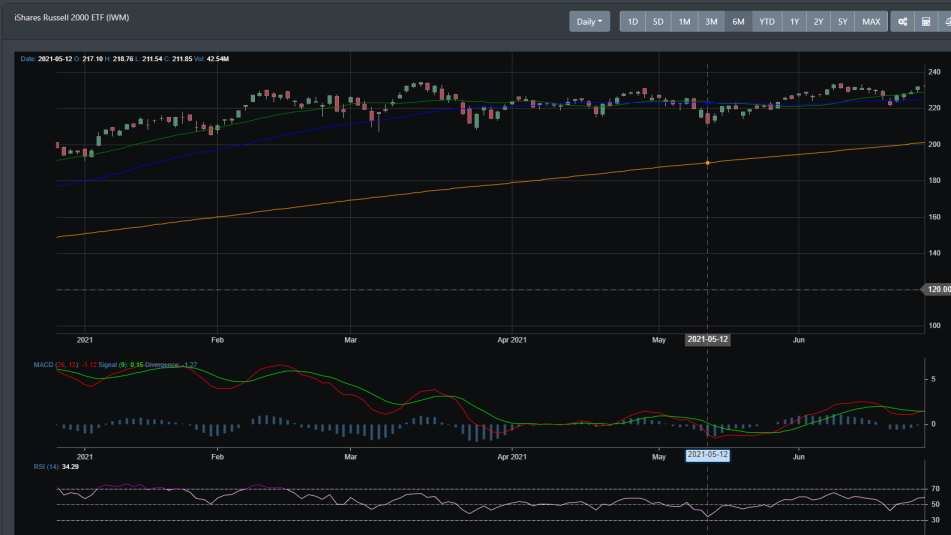
Task: Select the 6M time range
Action: pyautogui.click(x=738, y=22)
